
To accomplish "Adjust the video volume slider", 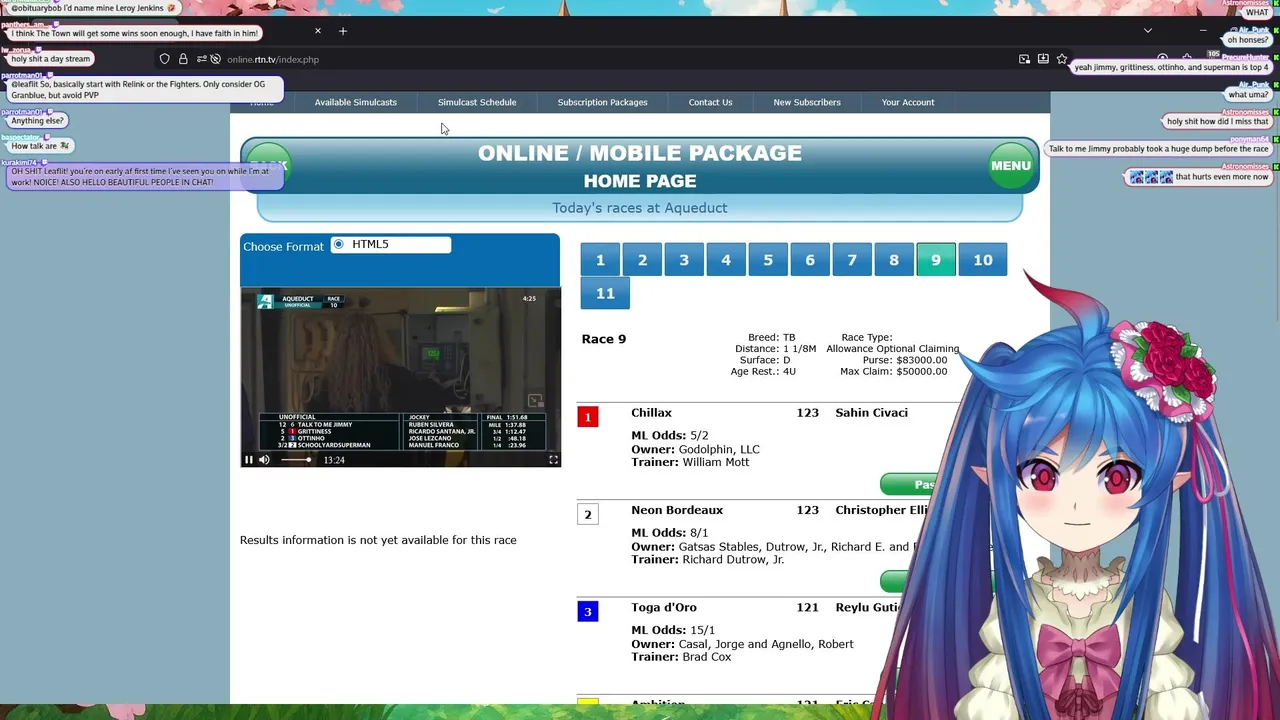I will 295,460.
